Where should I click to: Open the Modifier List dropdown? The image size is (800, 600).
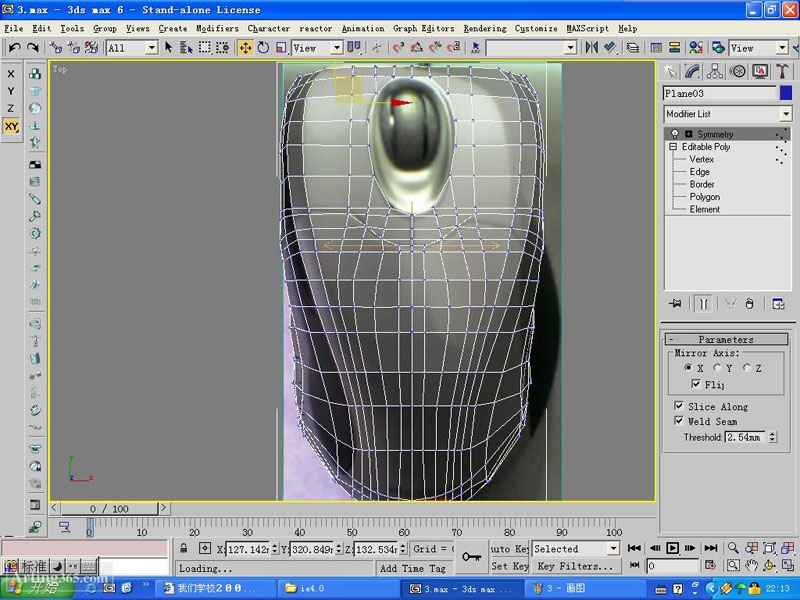click(x=789, y=114)
